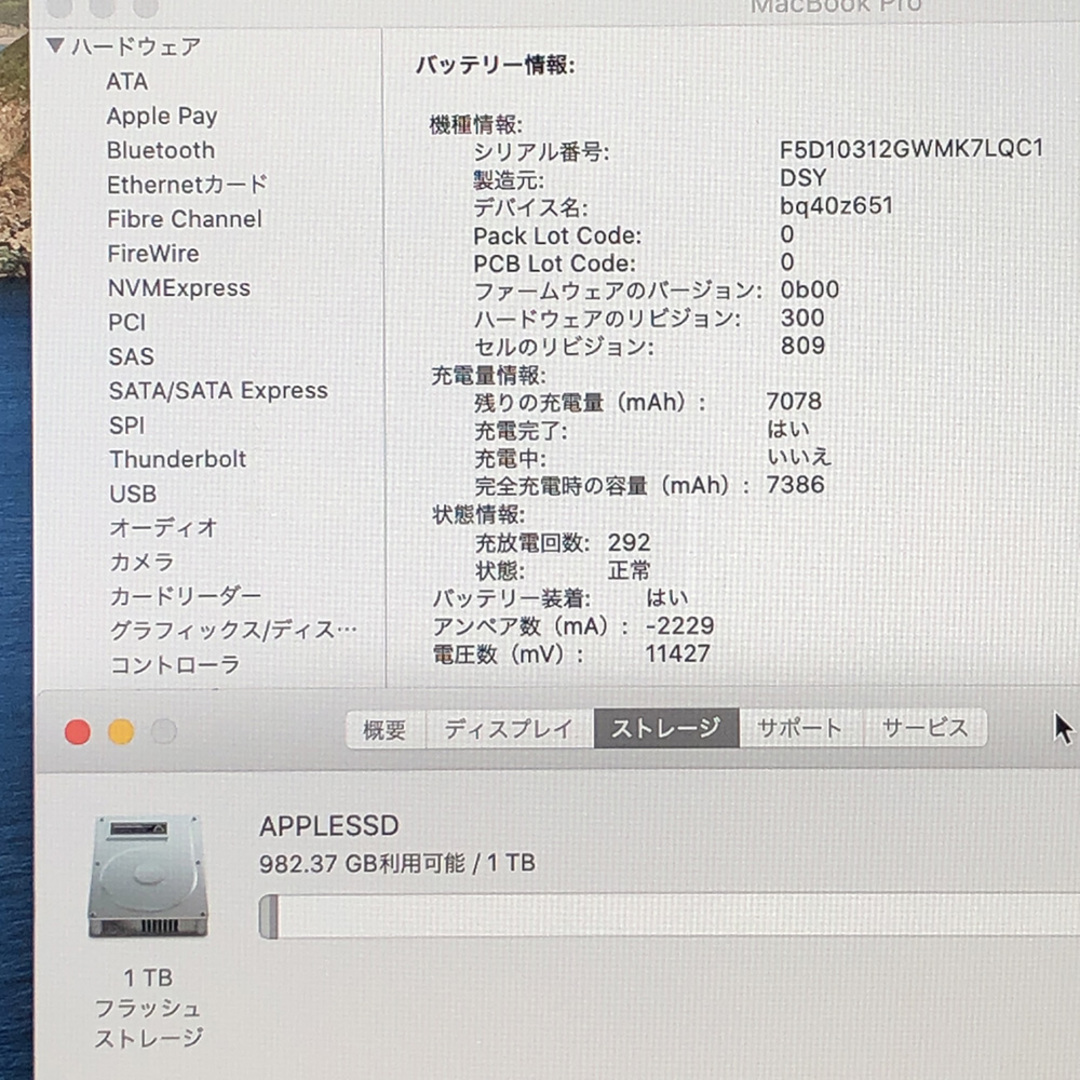Screen dimensions: 1080x1080
Task: Select SAS hardware entry
Action: pos(132,357)
